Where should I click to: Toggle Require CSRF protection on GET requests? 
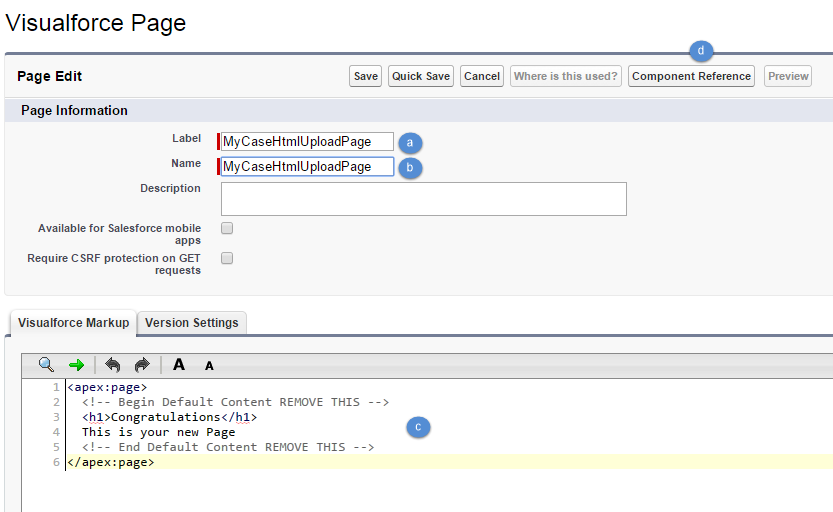tap(227, 258)
